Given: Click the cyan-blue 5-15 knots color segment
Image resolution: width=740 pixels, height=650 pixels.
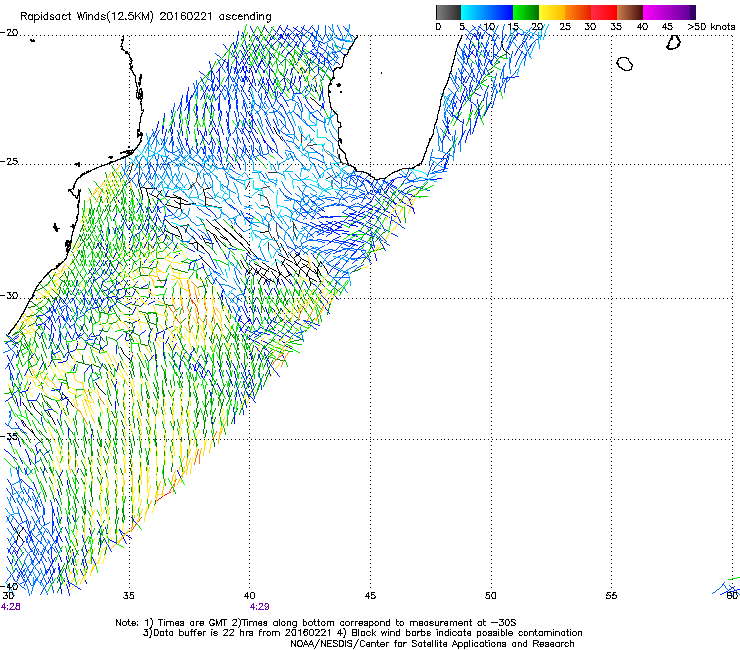Looking at the screenshot, I should [487, 12].
